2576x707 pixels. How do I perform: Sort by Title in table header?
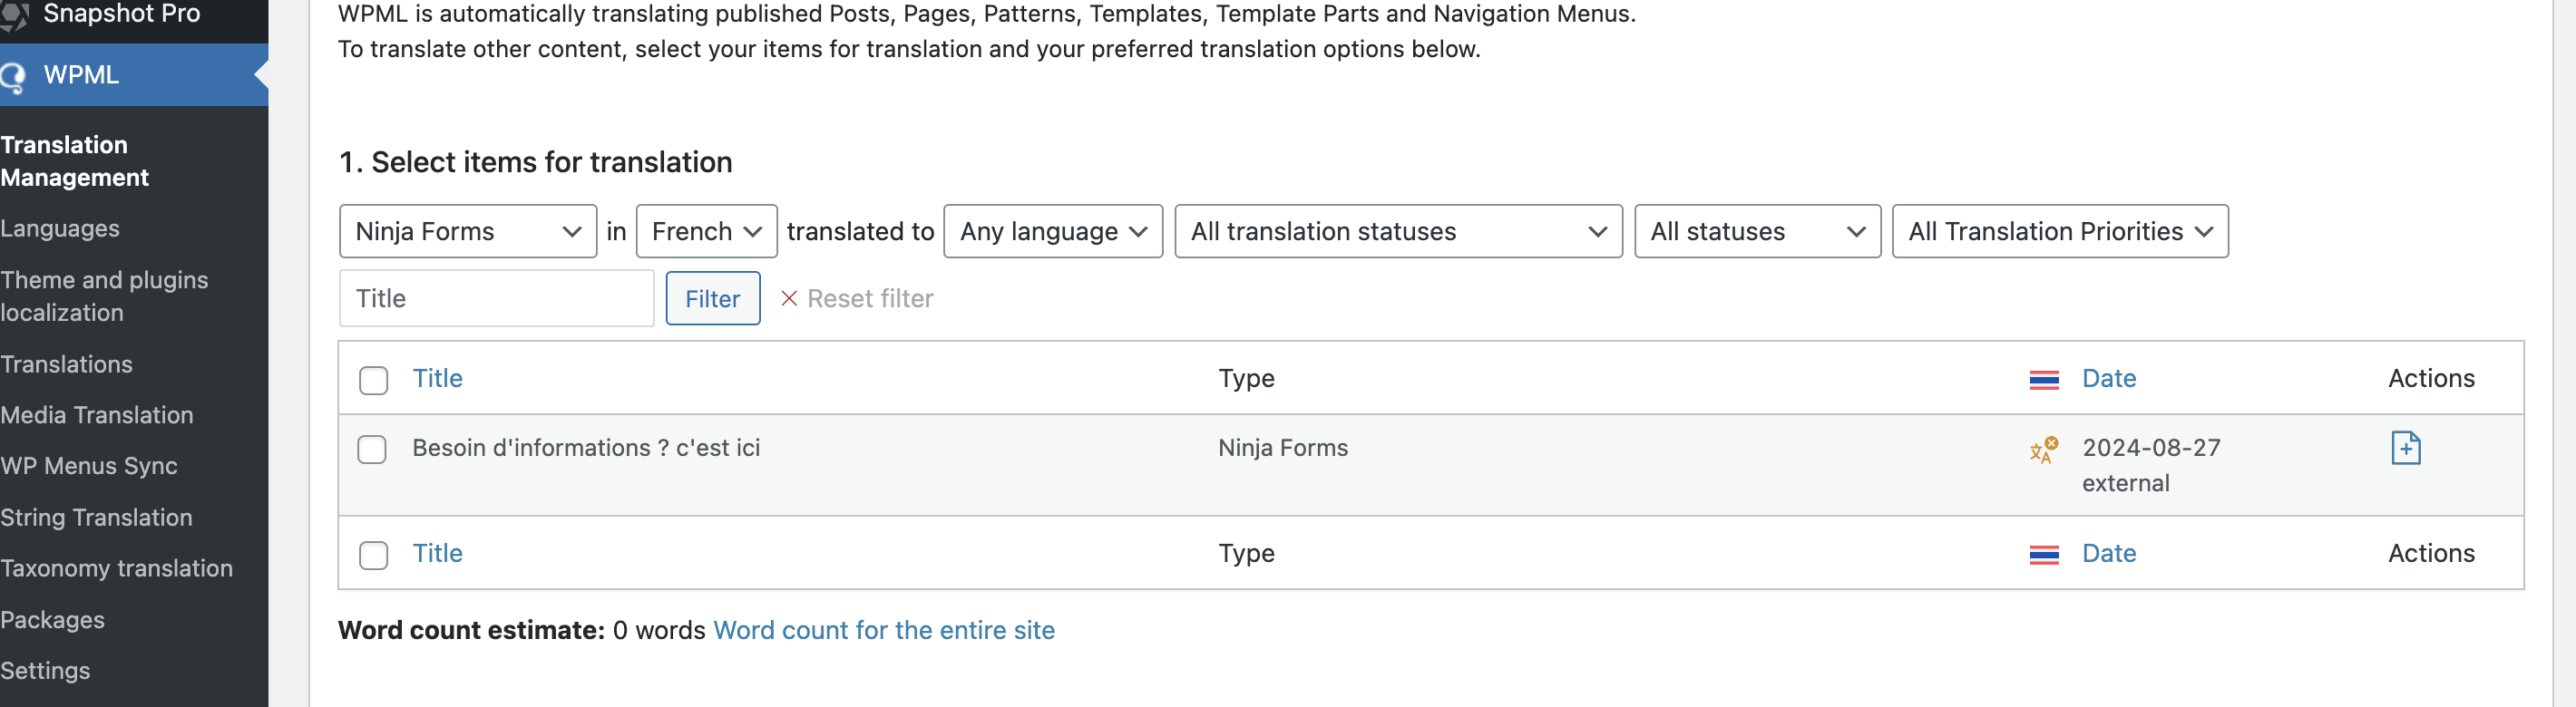tap(437, 378)
